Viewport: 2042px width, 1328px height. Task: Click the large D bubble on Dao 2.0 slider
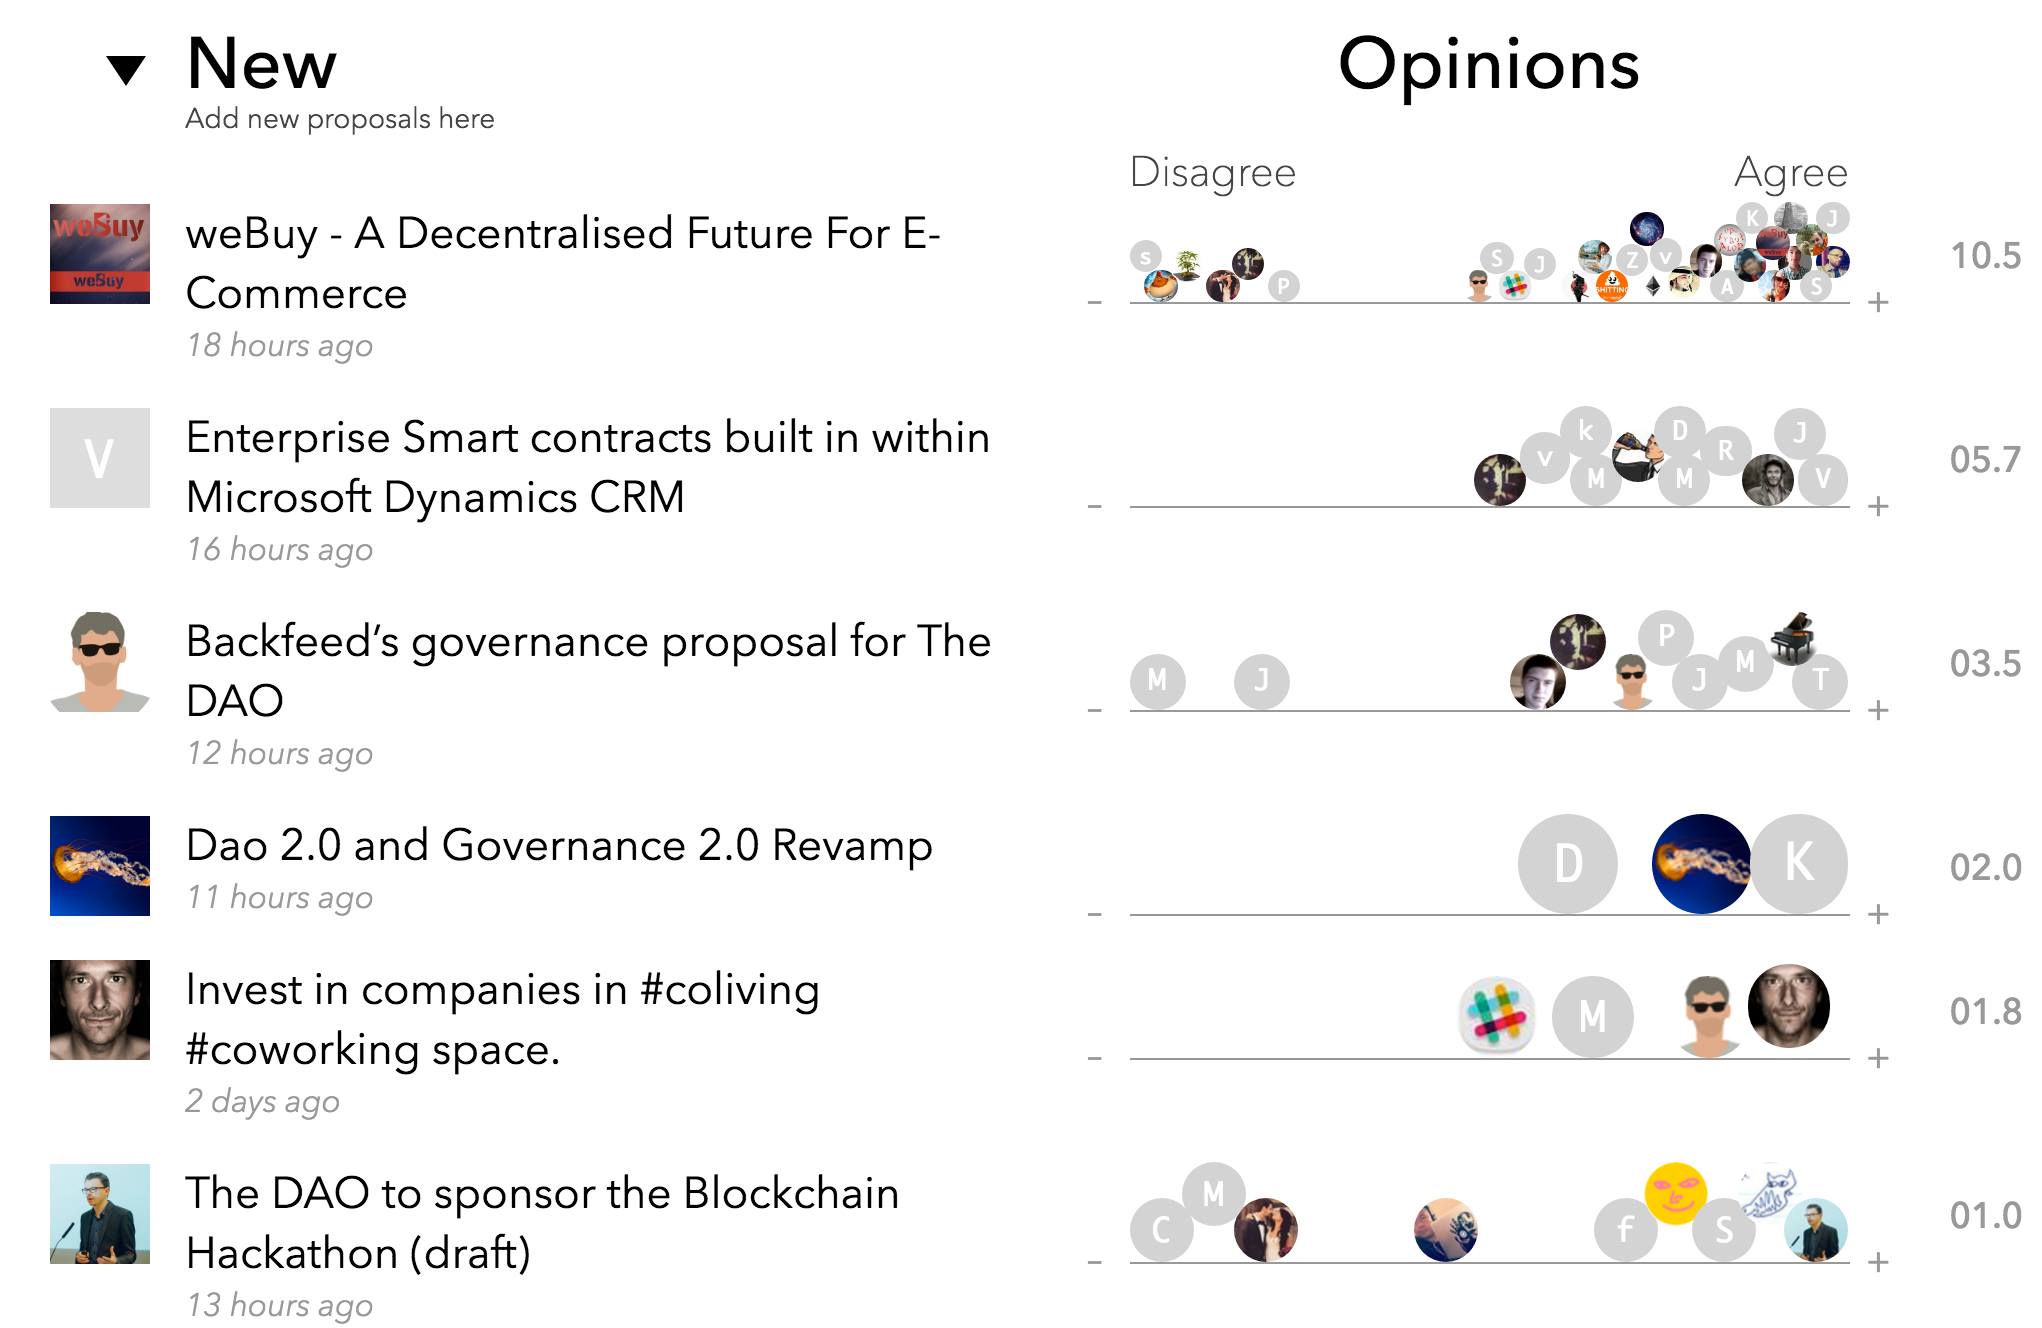[x=1567, y=864]
